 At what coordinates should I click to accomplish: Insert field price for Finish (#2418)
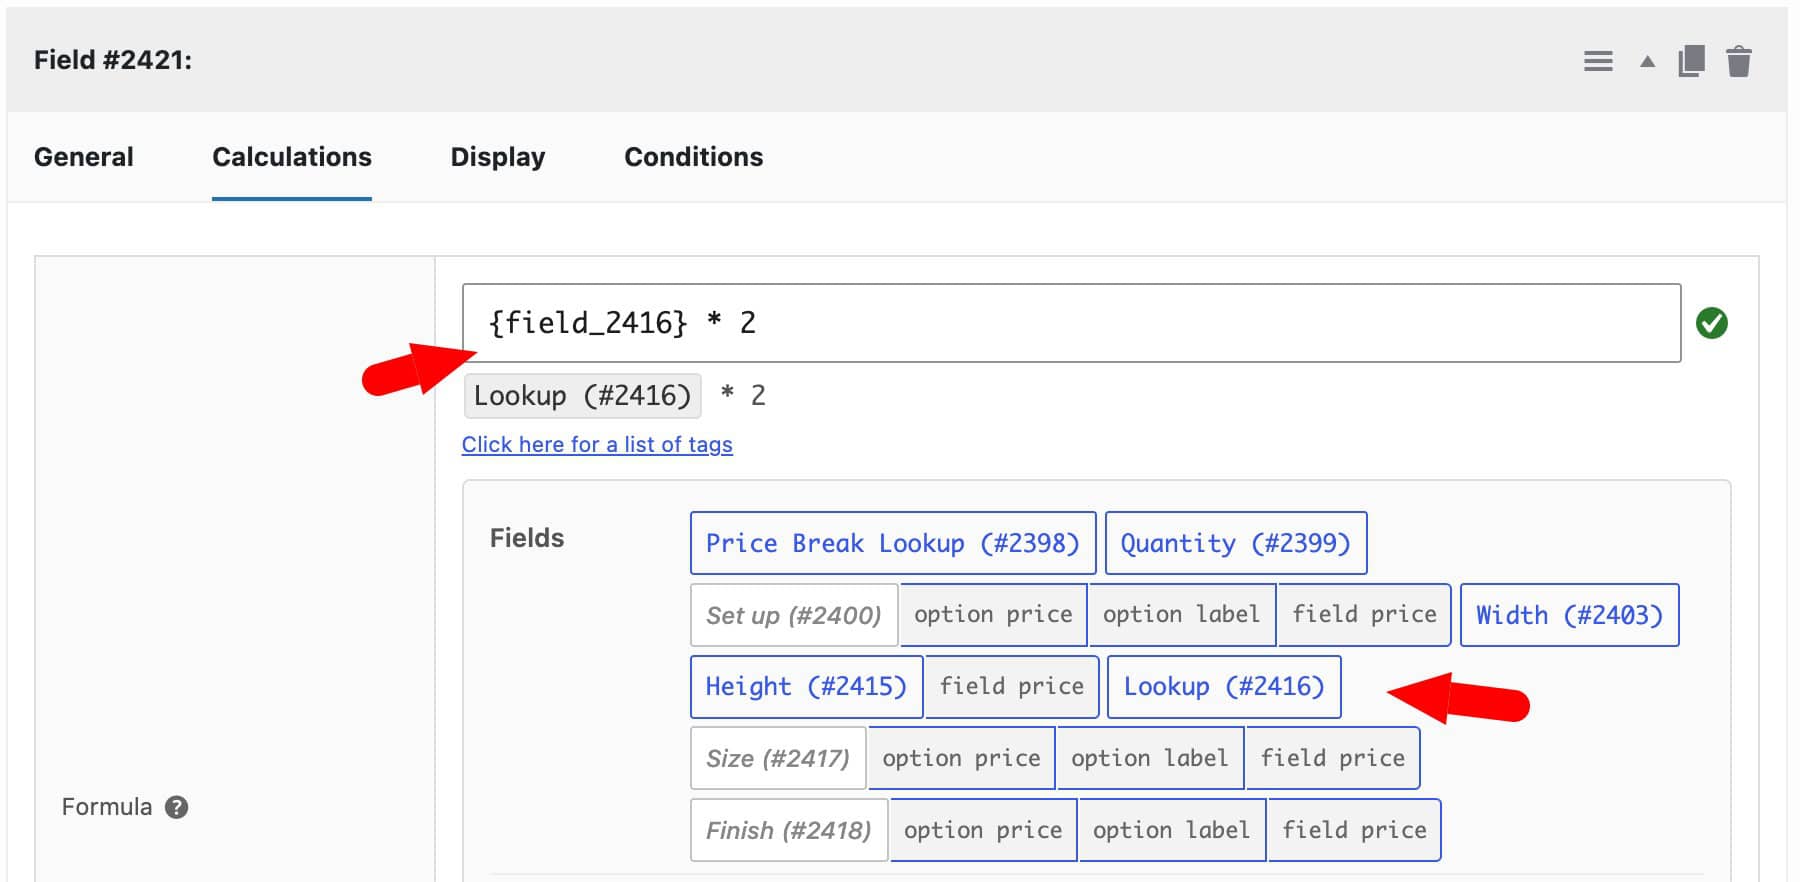[1355, 831]
